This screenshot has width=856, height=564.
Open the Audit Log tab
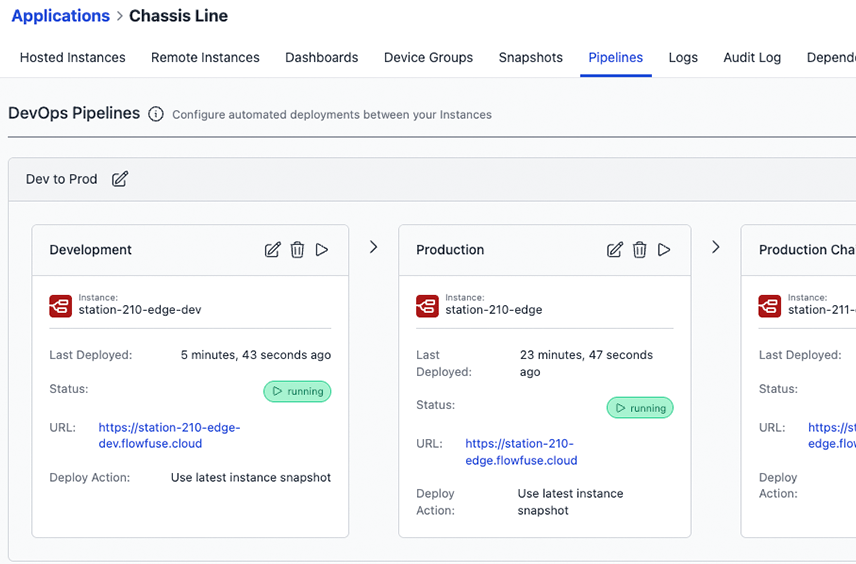(752, 57)
